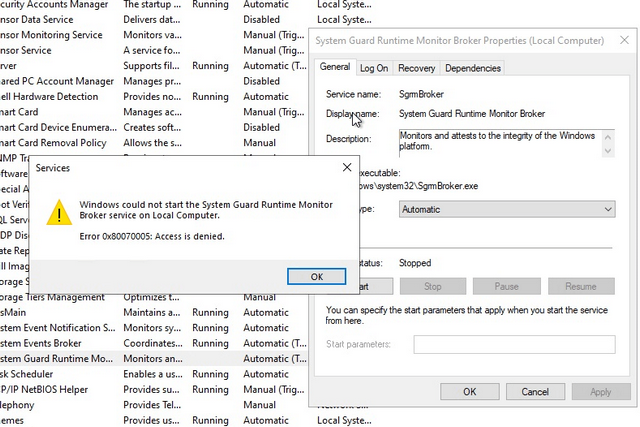Click the Pause service button
Screen dimensions: 640x427
[507, 287]
